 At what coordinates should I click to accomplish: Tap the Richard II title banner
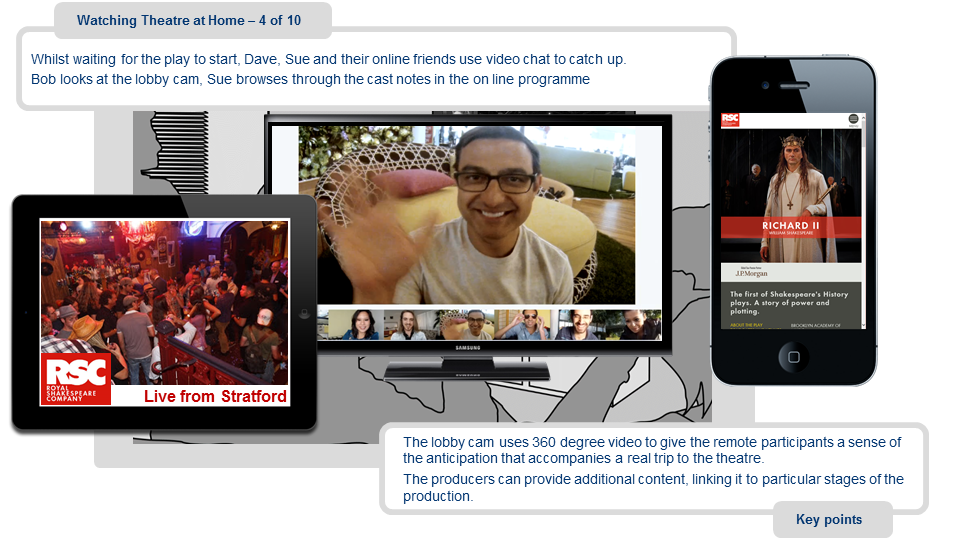[790, 229]
